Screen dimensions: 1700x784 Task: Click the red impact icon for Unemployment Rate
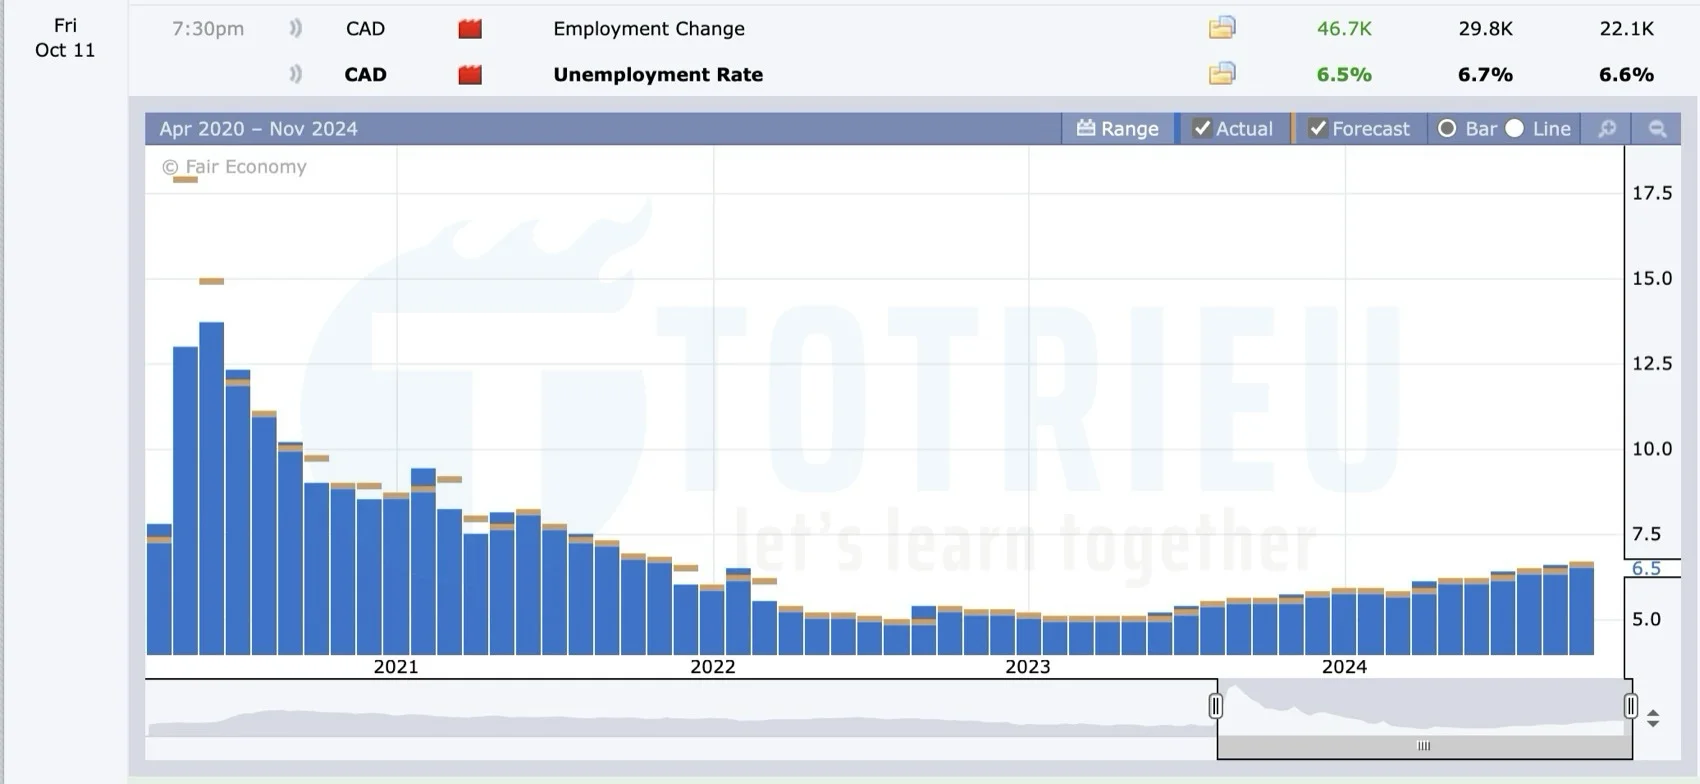(470, 75)
